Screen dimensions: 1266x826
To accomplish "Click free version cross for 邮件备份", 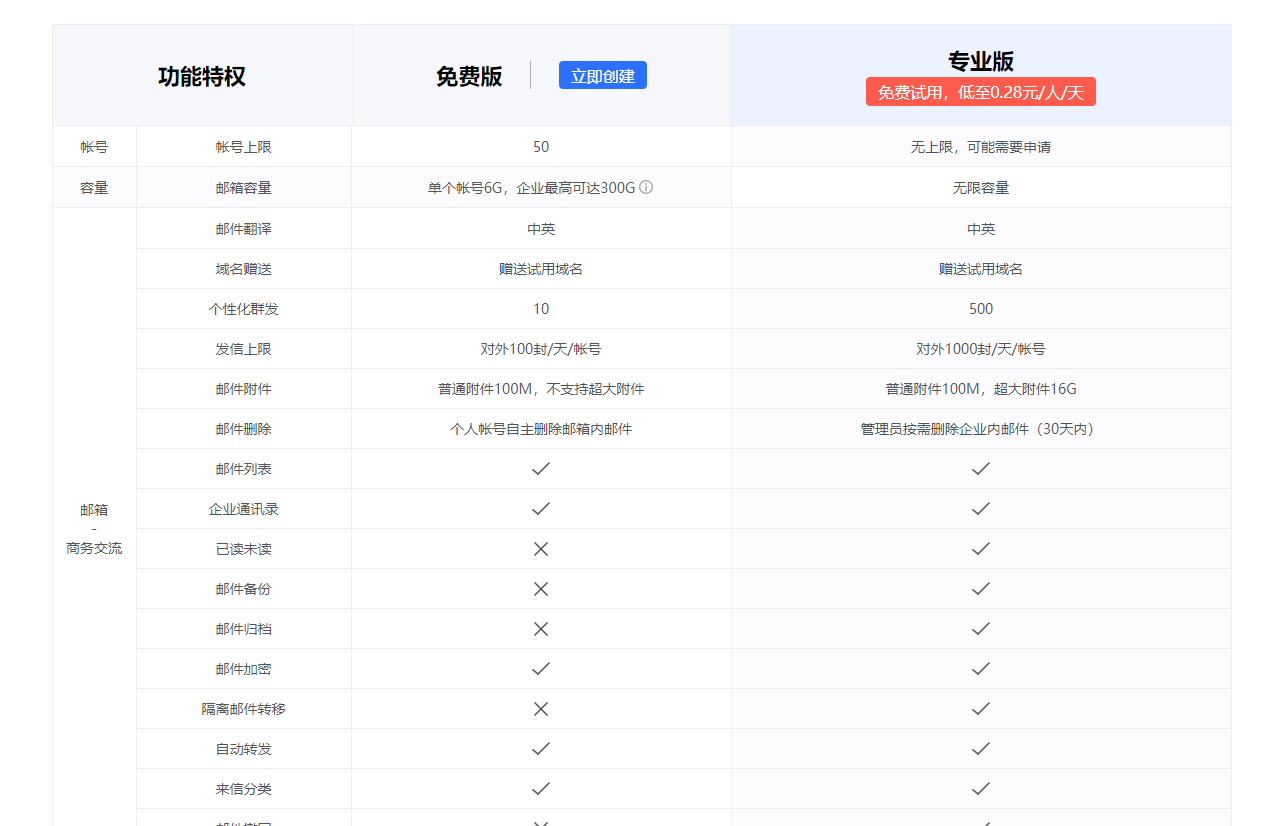I will 541,589.
